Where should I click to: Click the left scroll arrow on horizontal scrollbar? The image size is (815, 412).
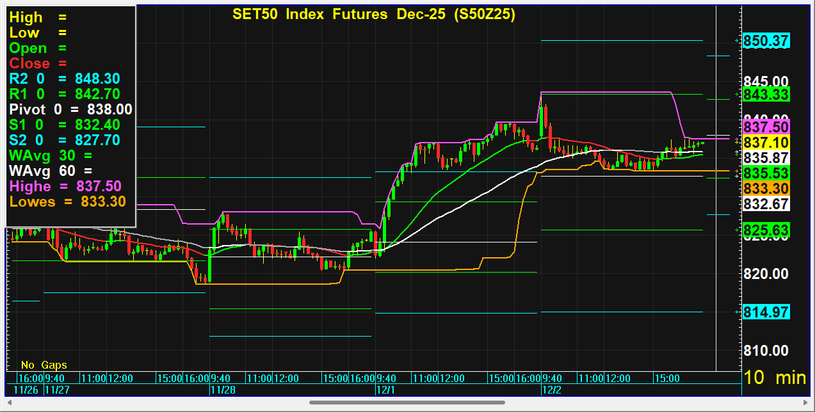point(8,403)
